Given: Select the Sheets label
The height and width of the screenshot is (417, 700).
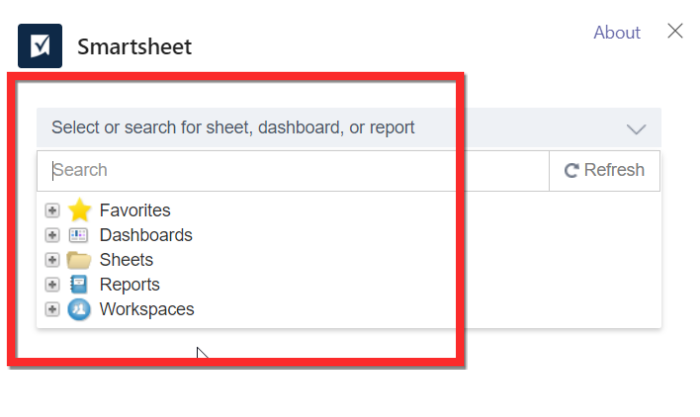Looking at the screenshot, I should click(x=126, y=261).
